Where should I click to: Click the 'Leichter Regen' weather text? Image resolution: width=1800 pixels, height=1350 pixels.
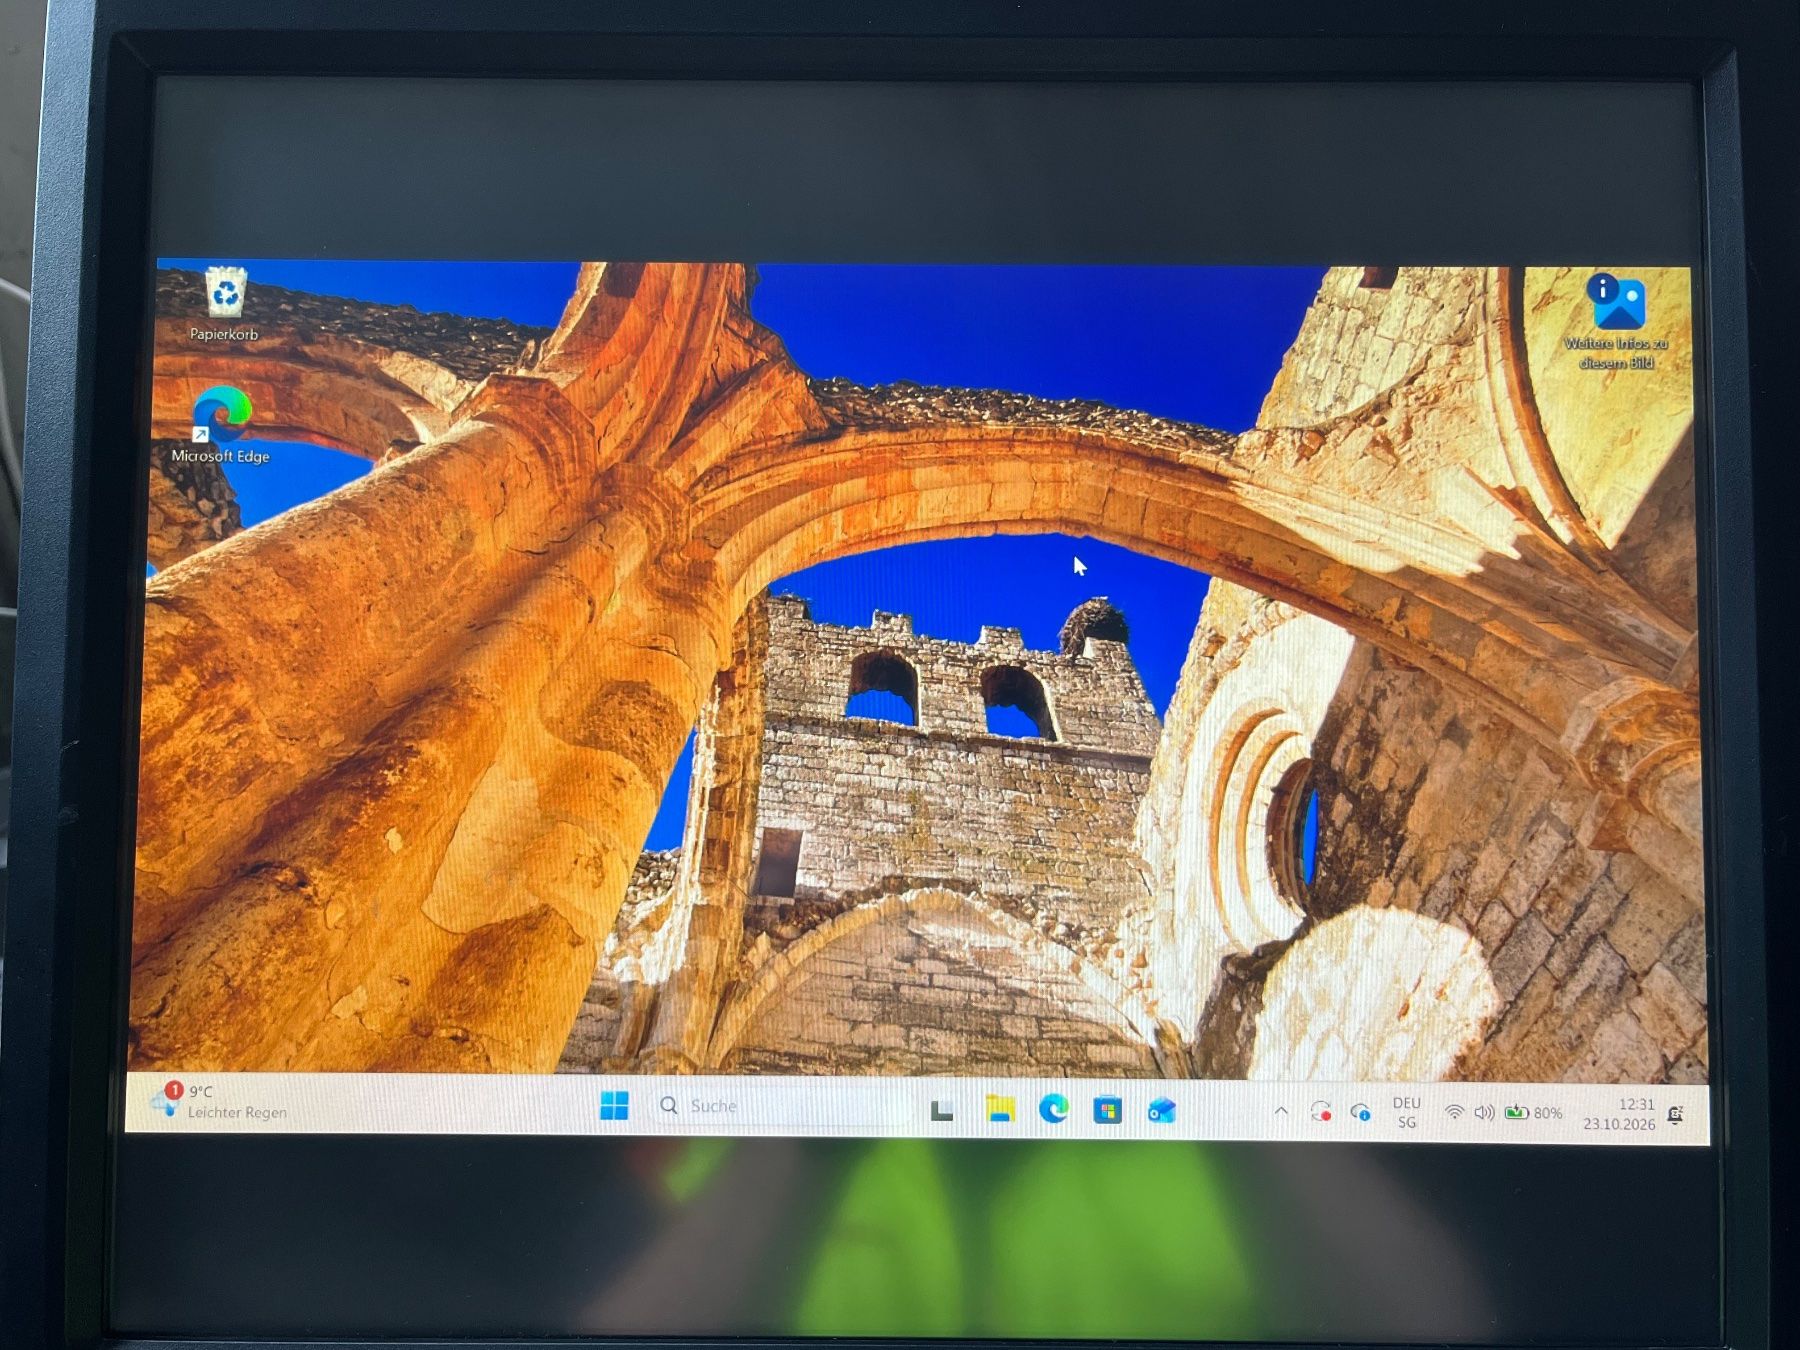point(237,1112)
